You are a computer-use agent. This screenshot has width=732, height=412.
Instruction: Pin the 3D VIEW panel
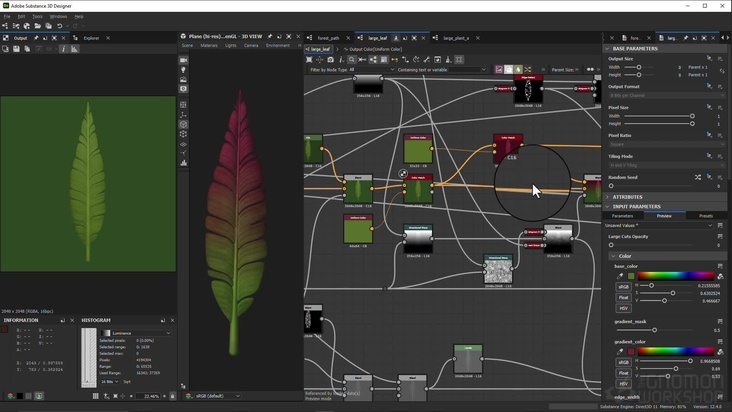[269, 36]
